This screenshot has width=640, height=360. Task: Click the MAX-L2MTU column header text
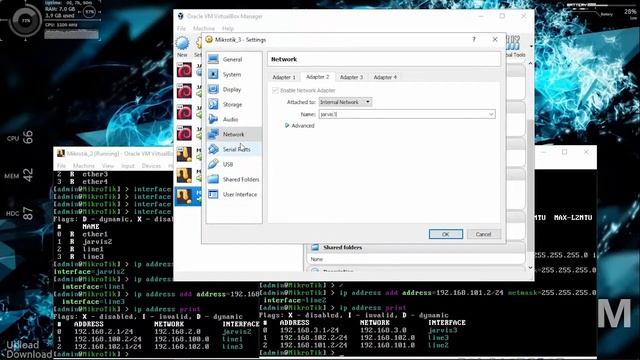(573, 218)
